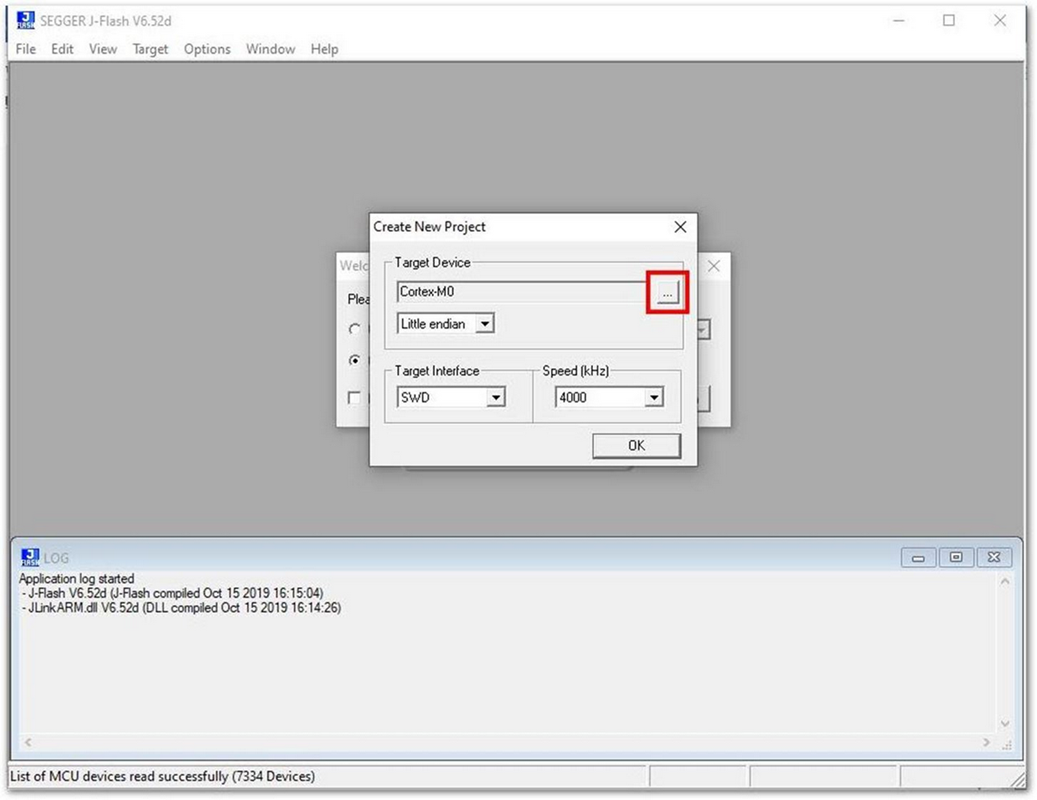Click the JLinkARM.dll V6.52d log line

182,608
